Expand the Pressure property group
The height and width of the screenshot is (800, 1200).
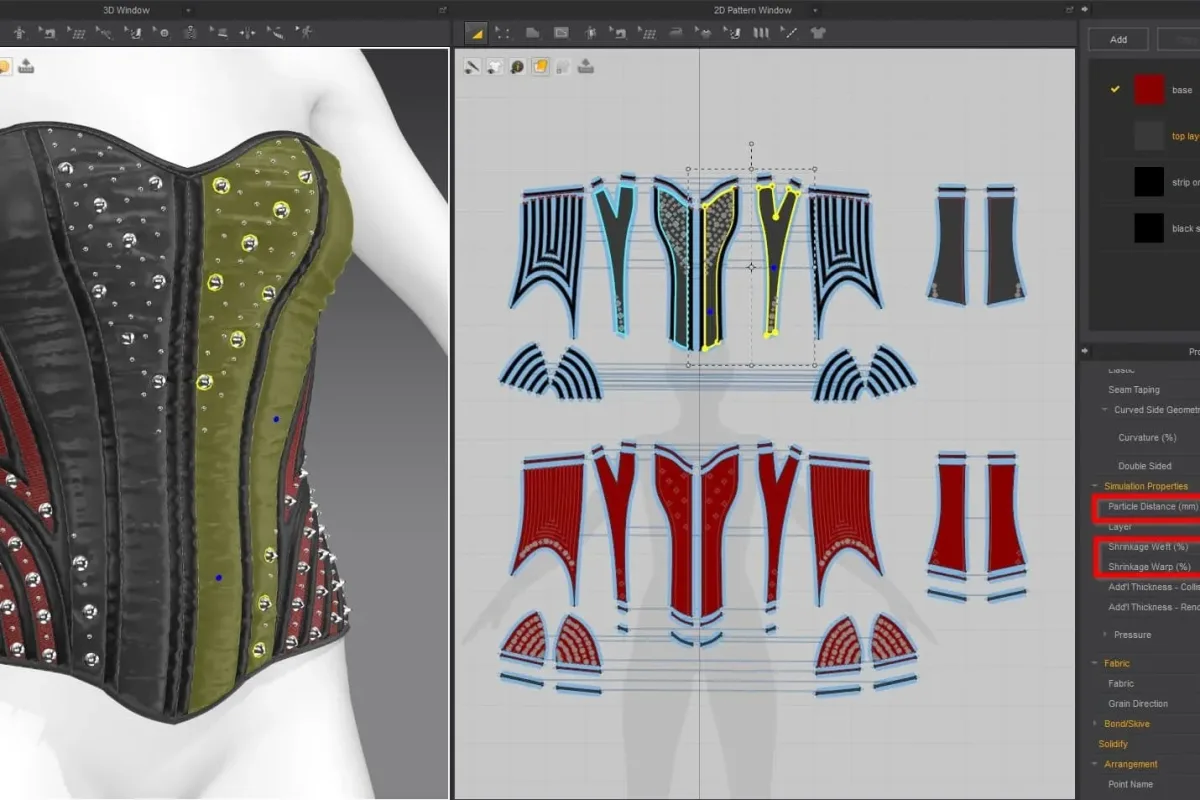tap(1104, 635)
